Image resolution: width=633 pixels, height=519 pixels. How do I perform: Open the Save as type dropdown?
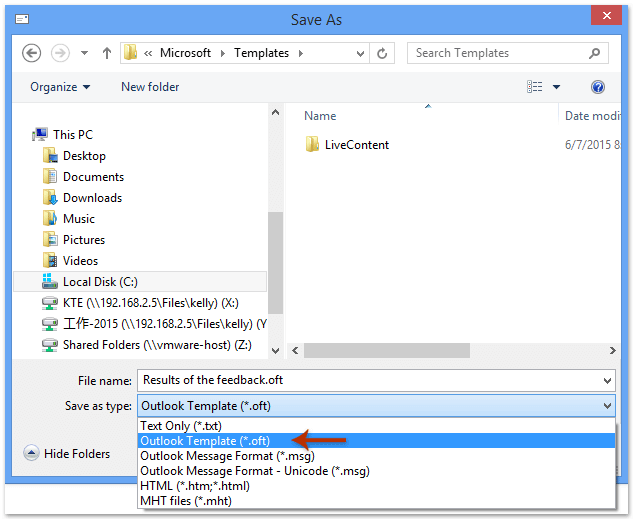click(x=376, y=406)
